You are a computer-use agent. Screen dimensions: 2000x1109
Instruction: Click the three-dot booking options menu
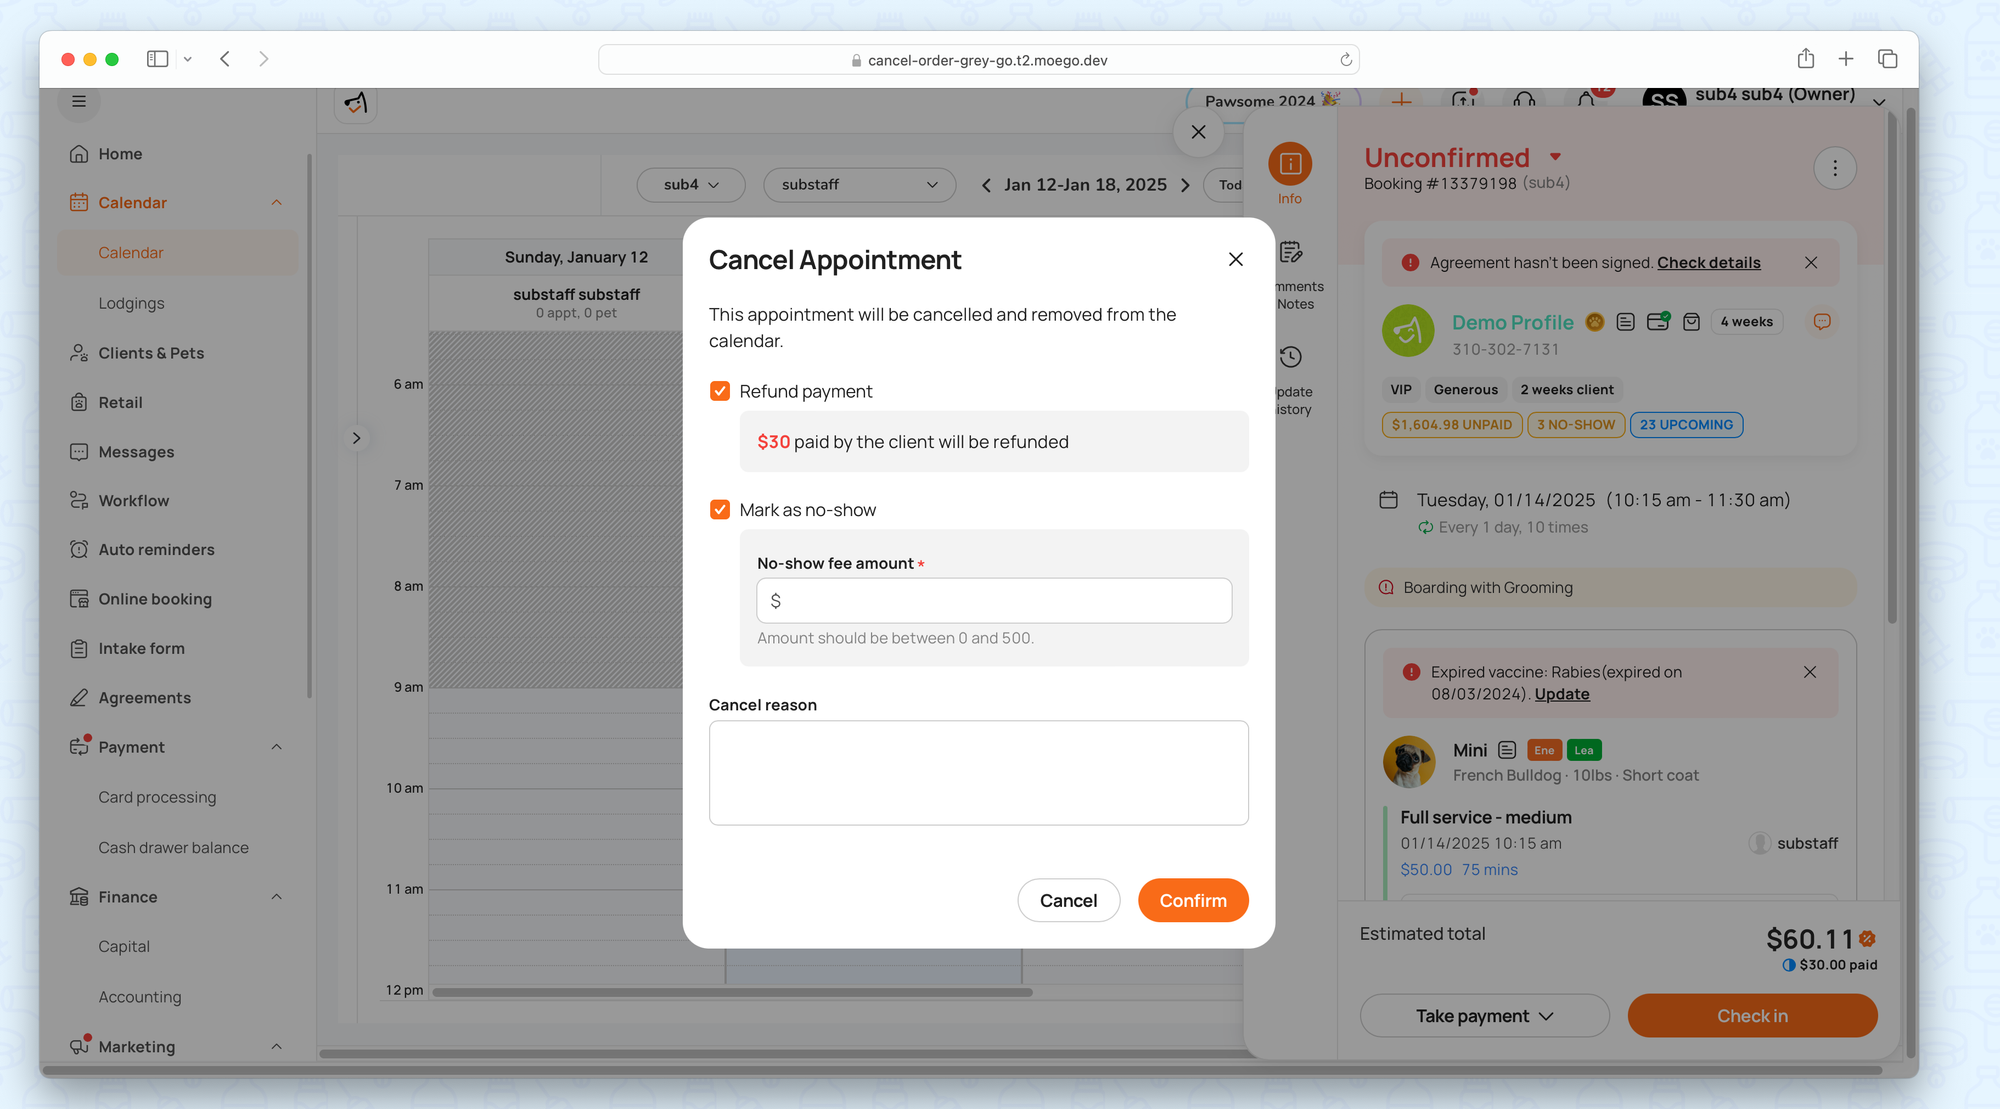click(x=1834, y=168)
